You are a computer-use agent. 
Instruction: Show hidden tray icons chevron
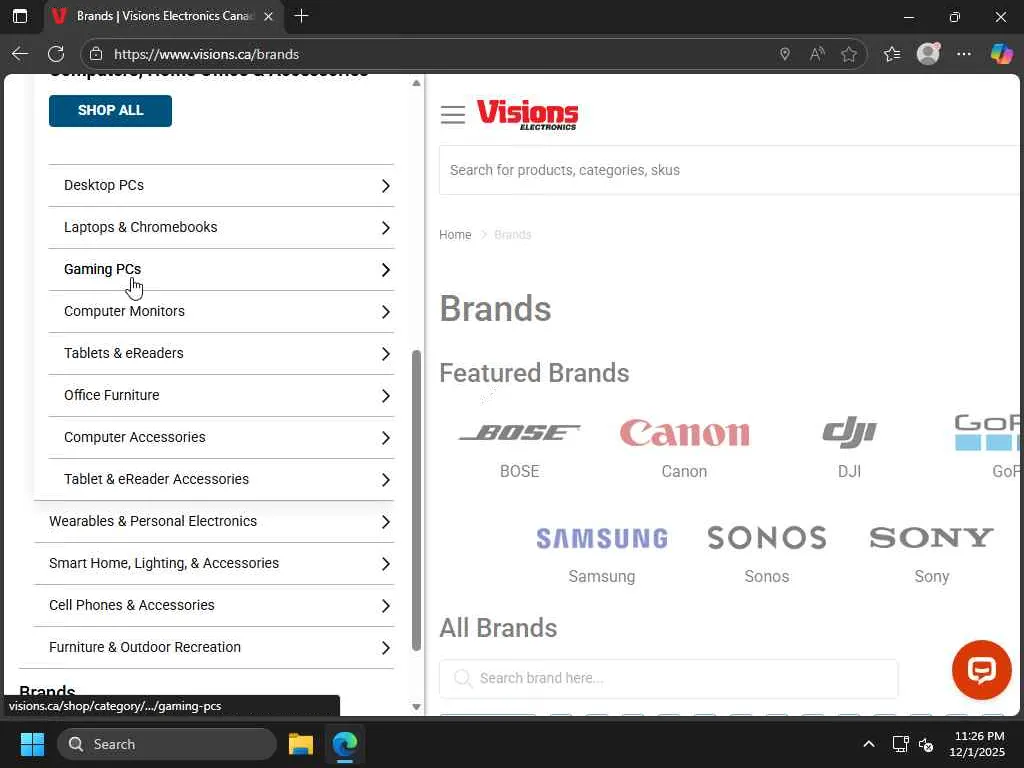click(869, 744)
